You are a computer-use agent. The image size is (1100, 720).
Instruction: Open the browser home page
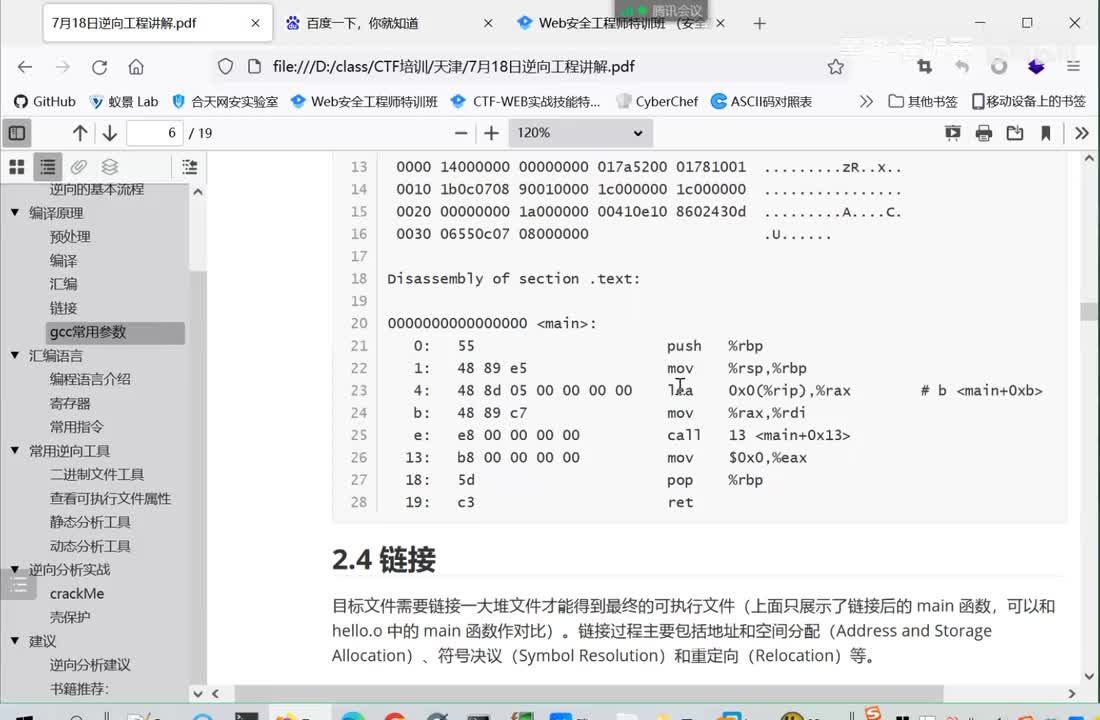(136, 67)
